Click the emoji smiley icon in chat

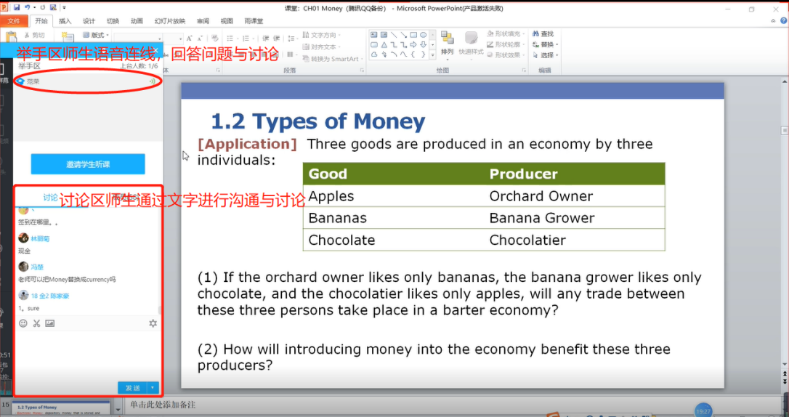coord(23,323)
